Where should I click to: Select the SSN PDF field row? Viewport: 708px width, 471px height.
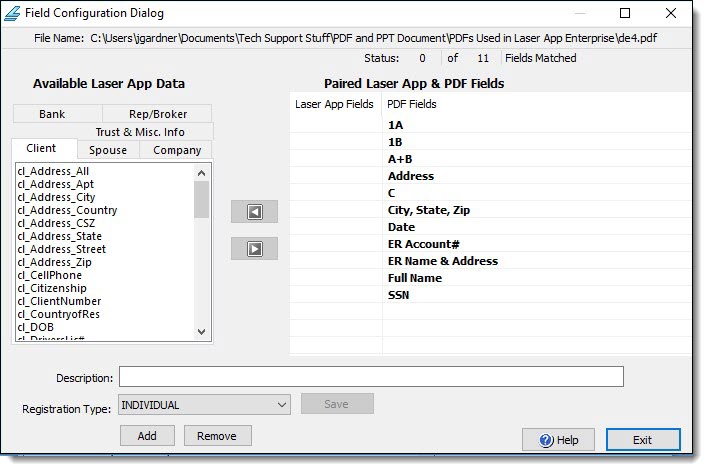398,295
